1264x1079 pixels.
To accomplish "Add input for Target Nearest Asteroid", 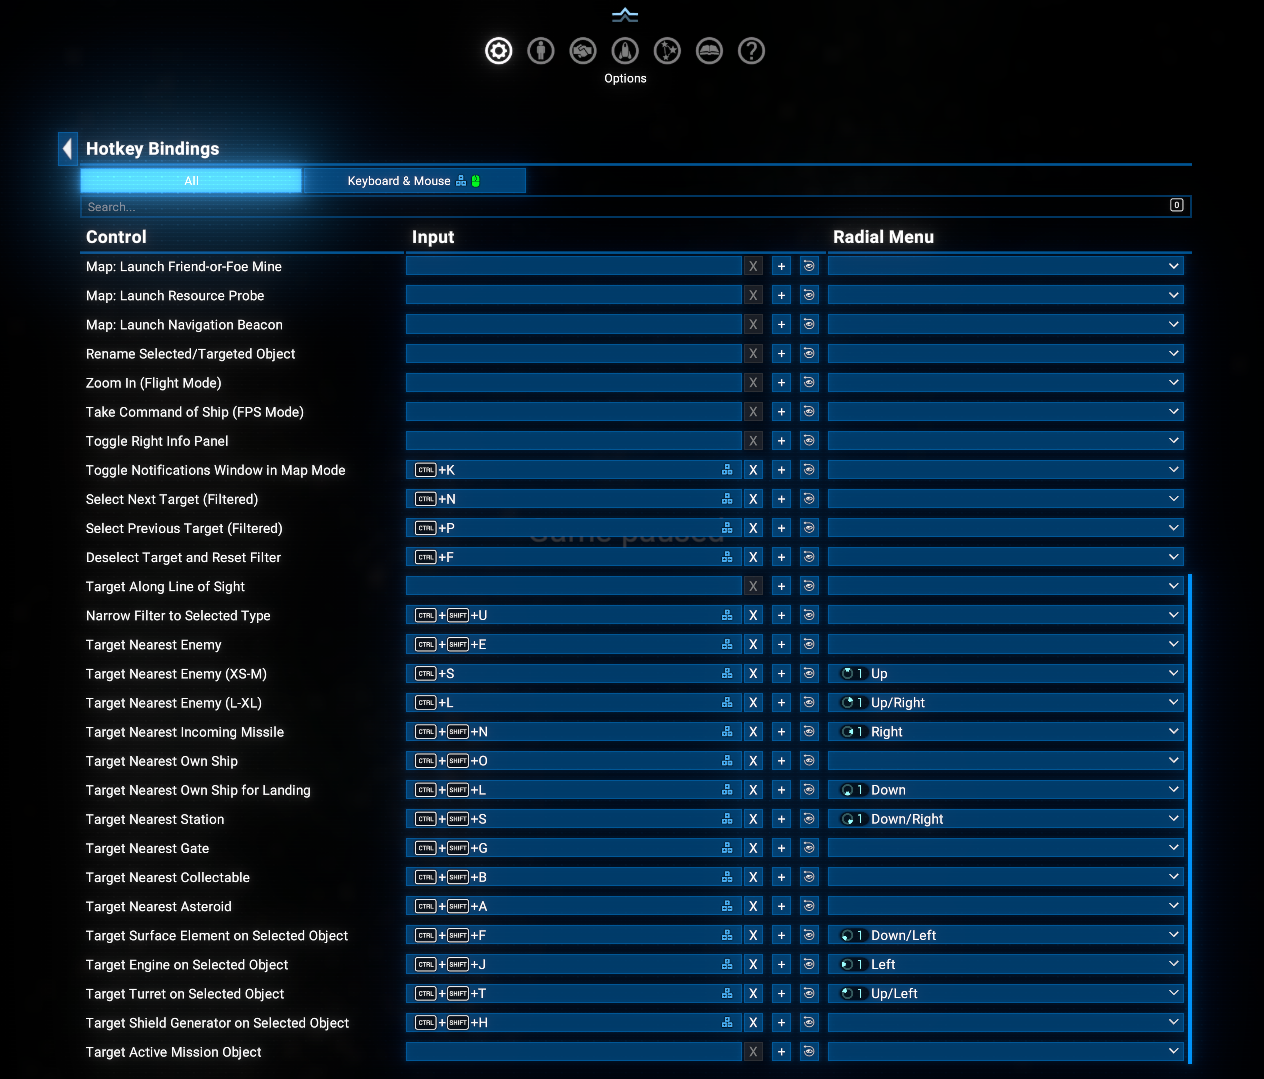I will pos(781,906).
